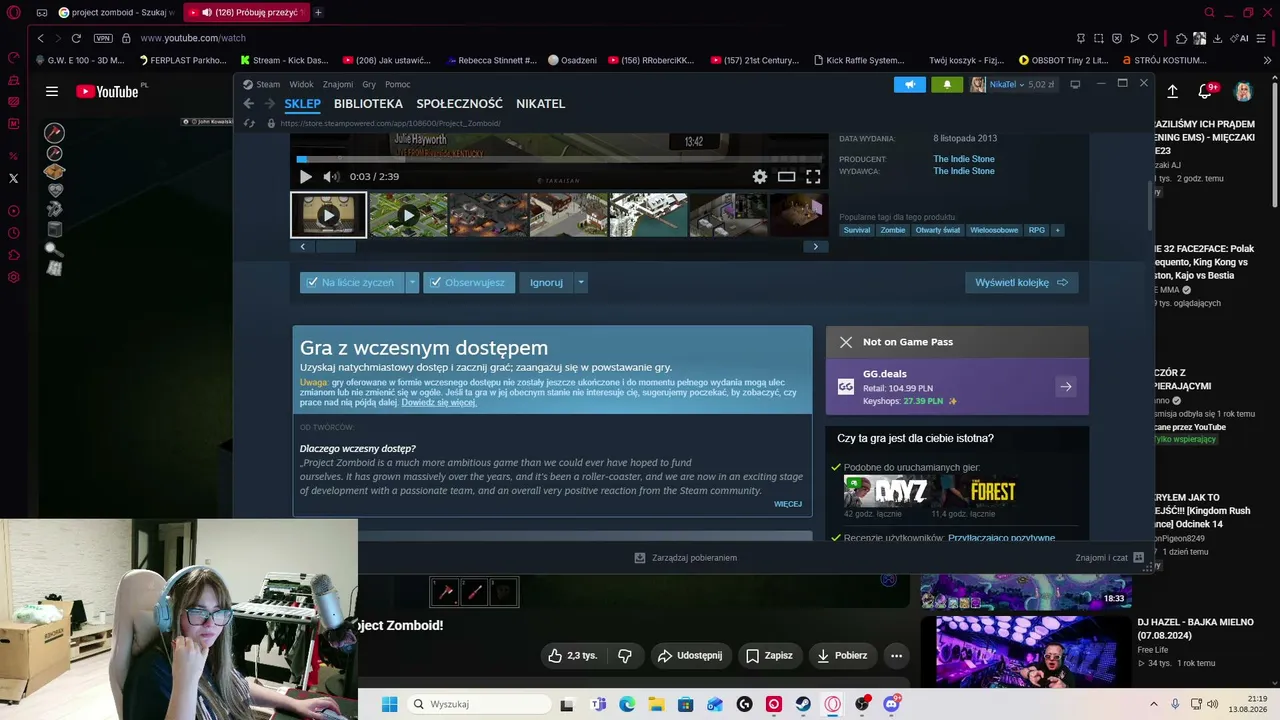Viewport: 1280px width, 720px height.
Task: Open Discord from the Windows taskbar
Action: tap(891, 704)
